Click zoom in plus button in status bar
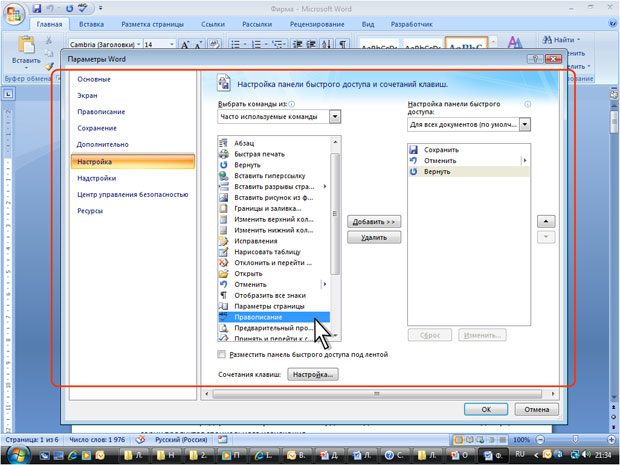This screenshot has height=465, width=620. (x=611, y=440)
